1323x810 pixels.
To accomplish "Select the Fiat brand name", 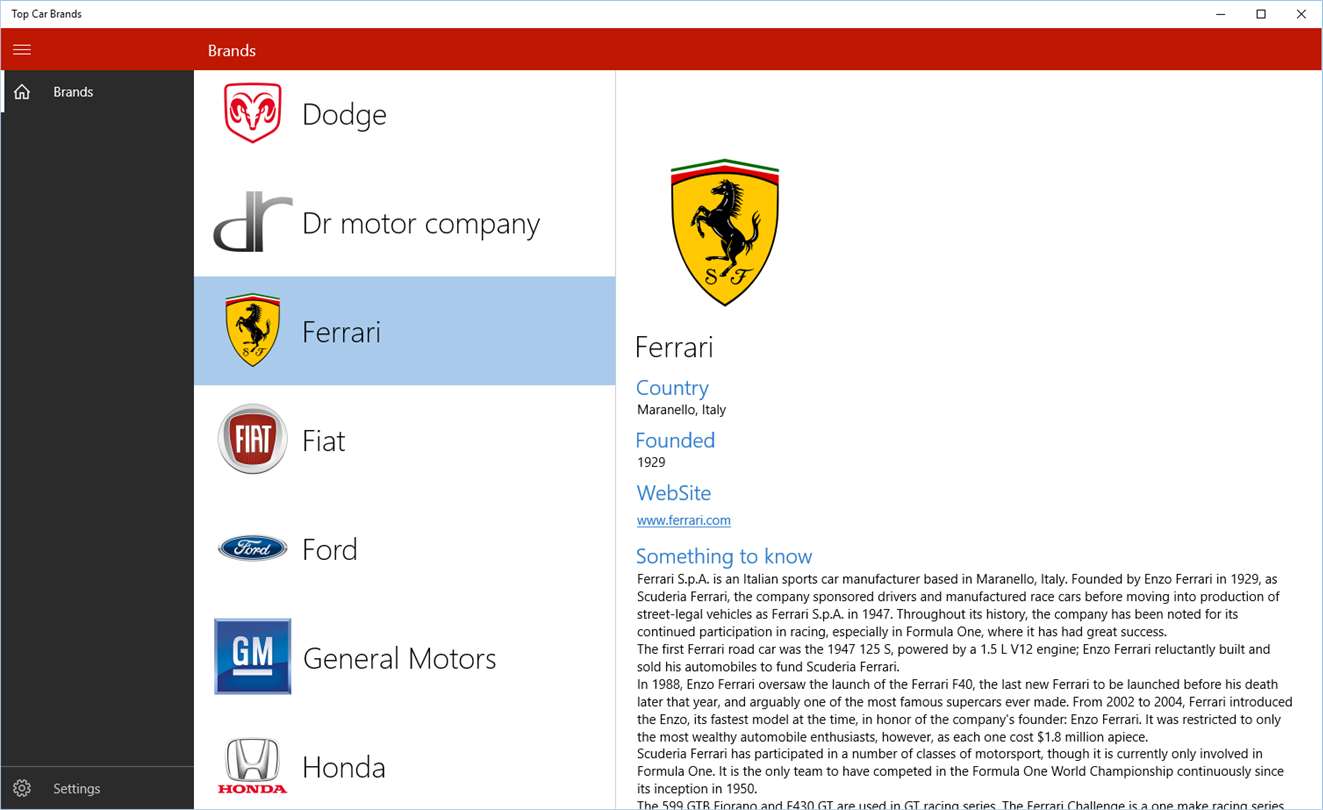I will point(324,440).
